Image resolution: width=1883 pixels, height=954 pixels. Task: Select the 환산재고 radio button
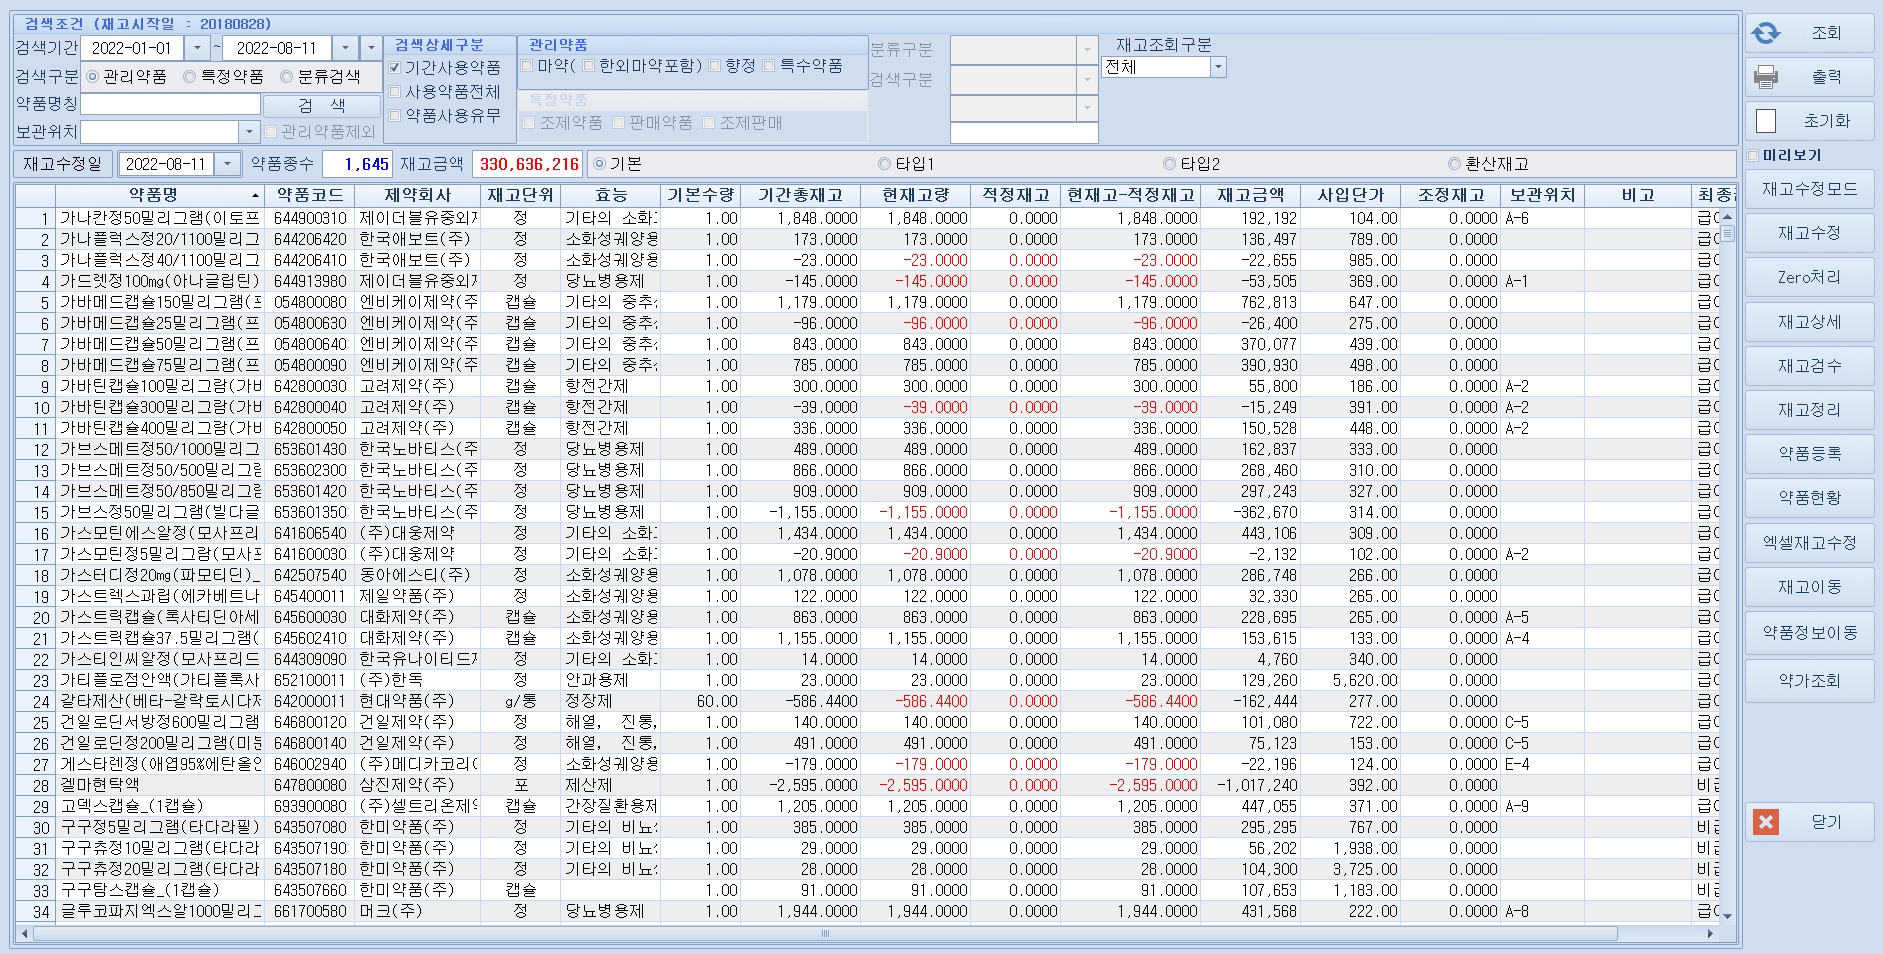tap(1455, 164)
